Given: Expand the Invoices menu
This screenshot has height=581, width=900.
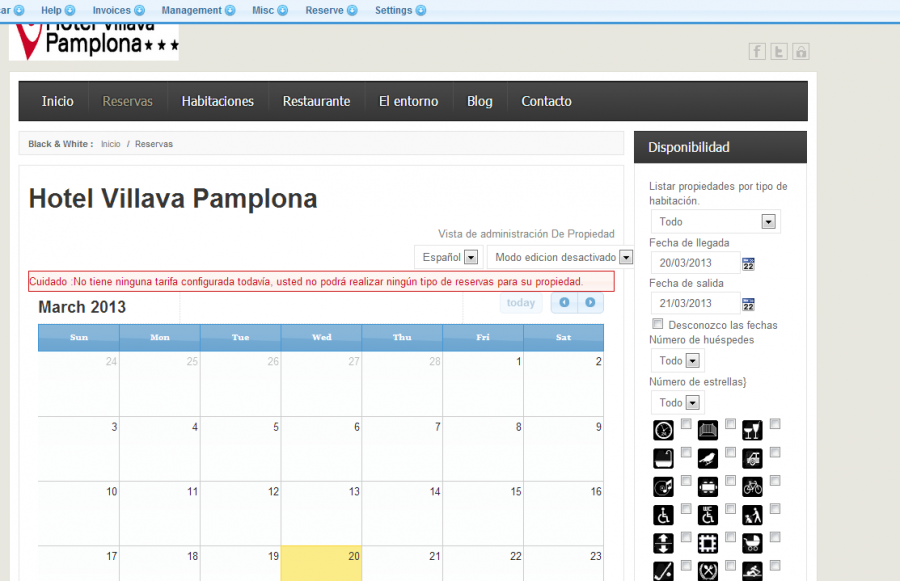Looking at the screenshot, I should [x=118, y=10].
